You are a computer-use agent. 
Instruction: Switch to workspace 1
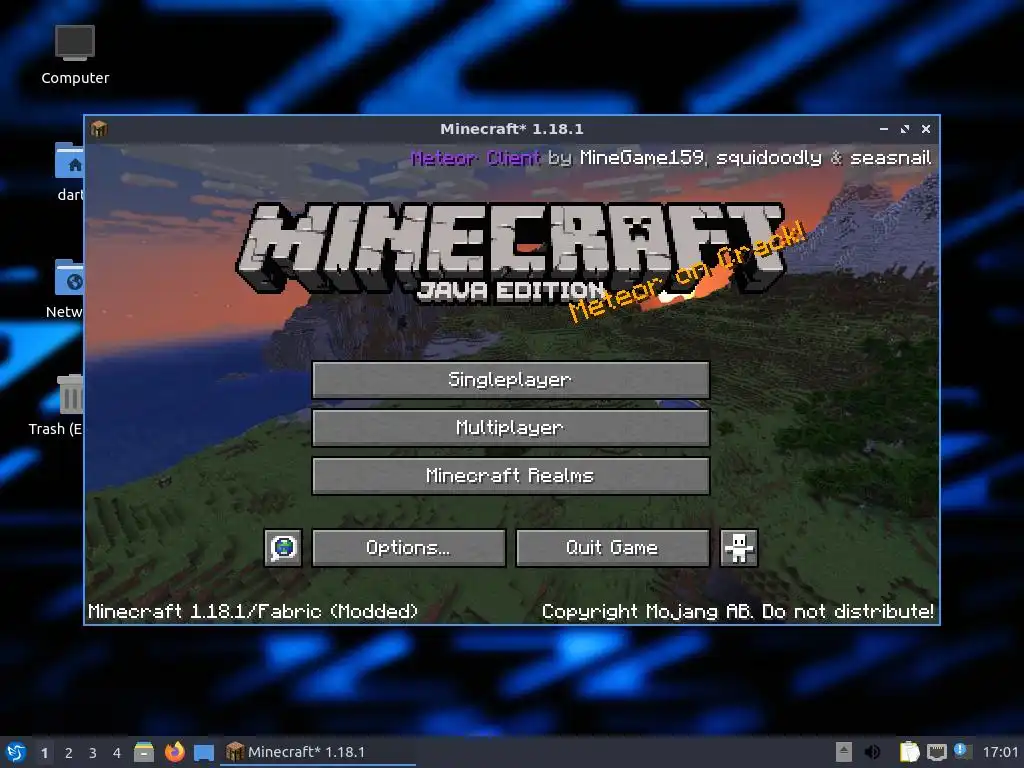[x=44, y=753]
